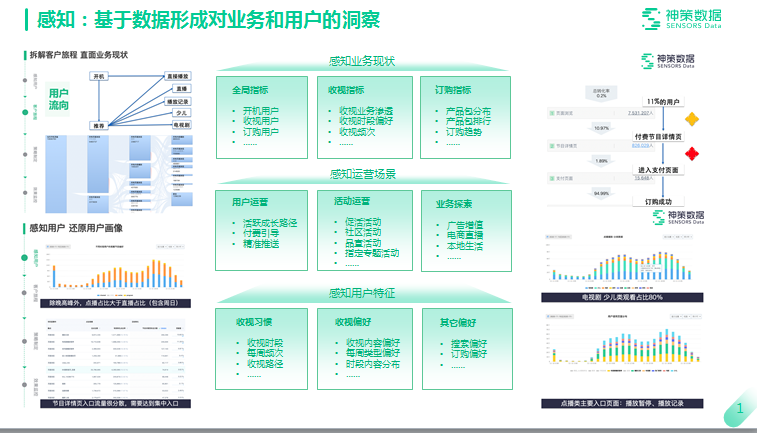Click the 拆解客户旅程 直面业务现状 heading
The height and width of the screenshot is (433, 757).
pyautogui.click(x=79, y=55)
